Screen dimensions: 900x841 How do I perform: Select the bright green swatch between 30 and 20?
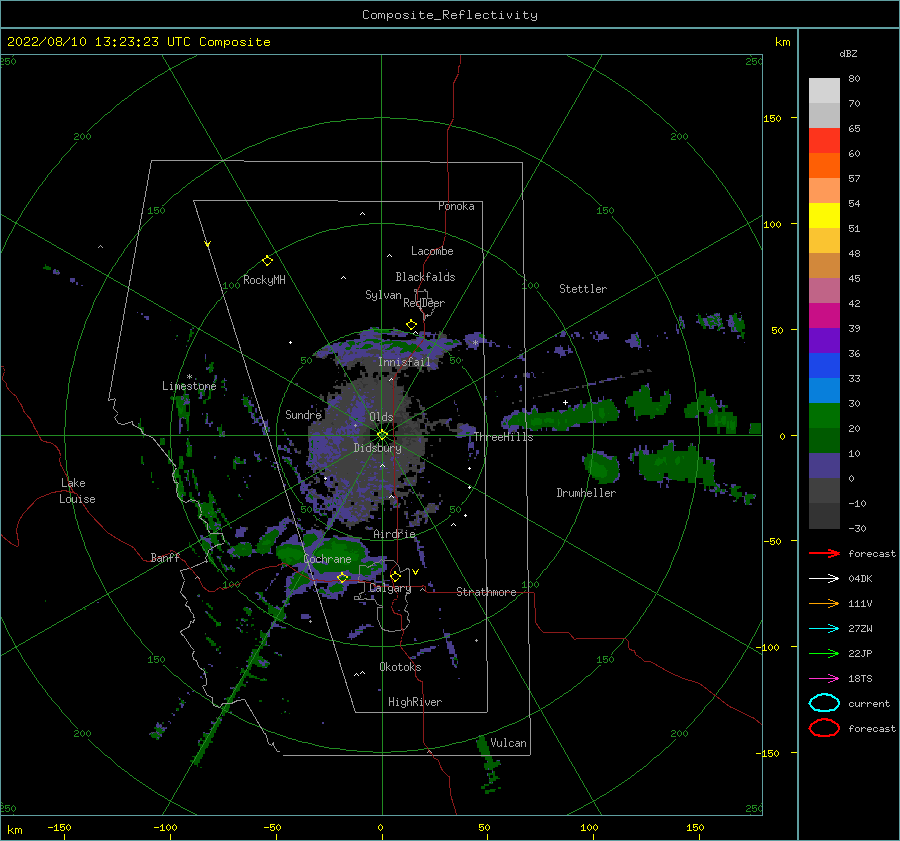tap(824, 416)
